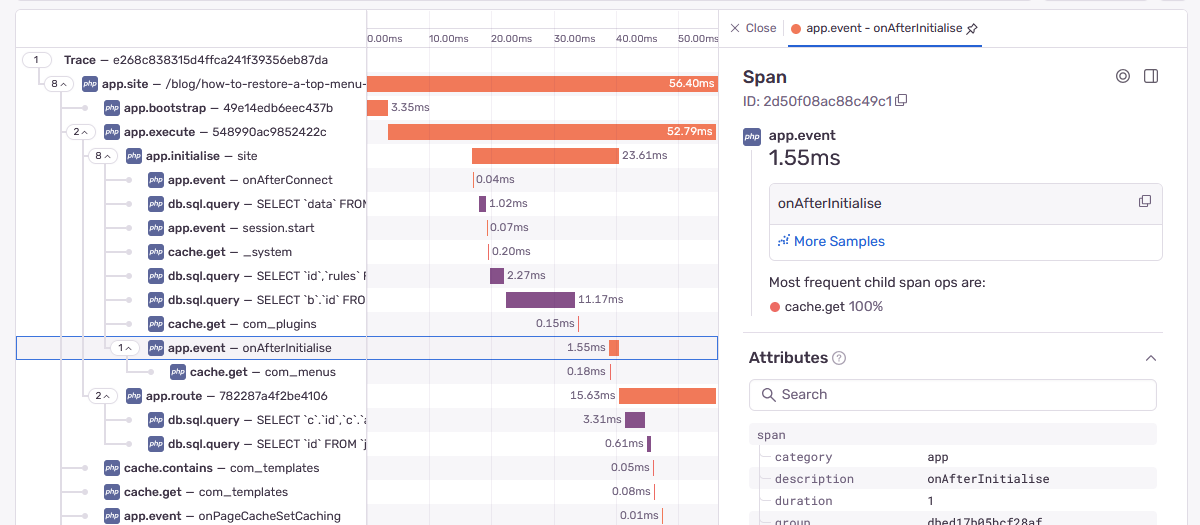The image size is (1200, 525).
Task: Click the 'description' attribute row
Action: (953, 479)
